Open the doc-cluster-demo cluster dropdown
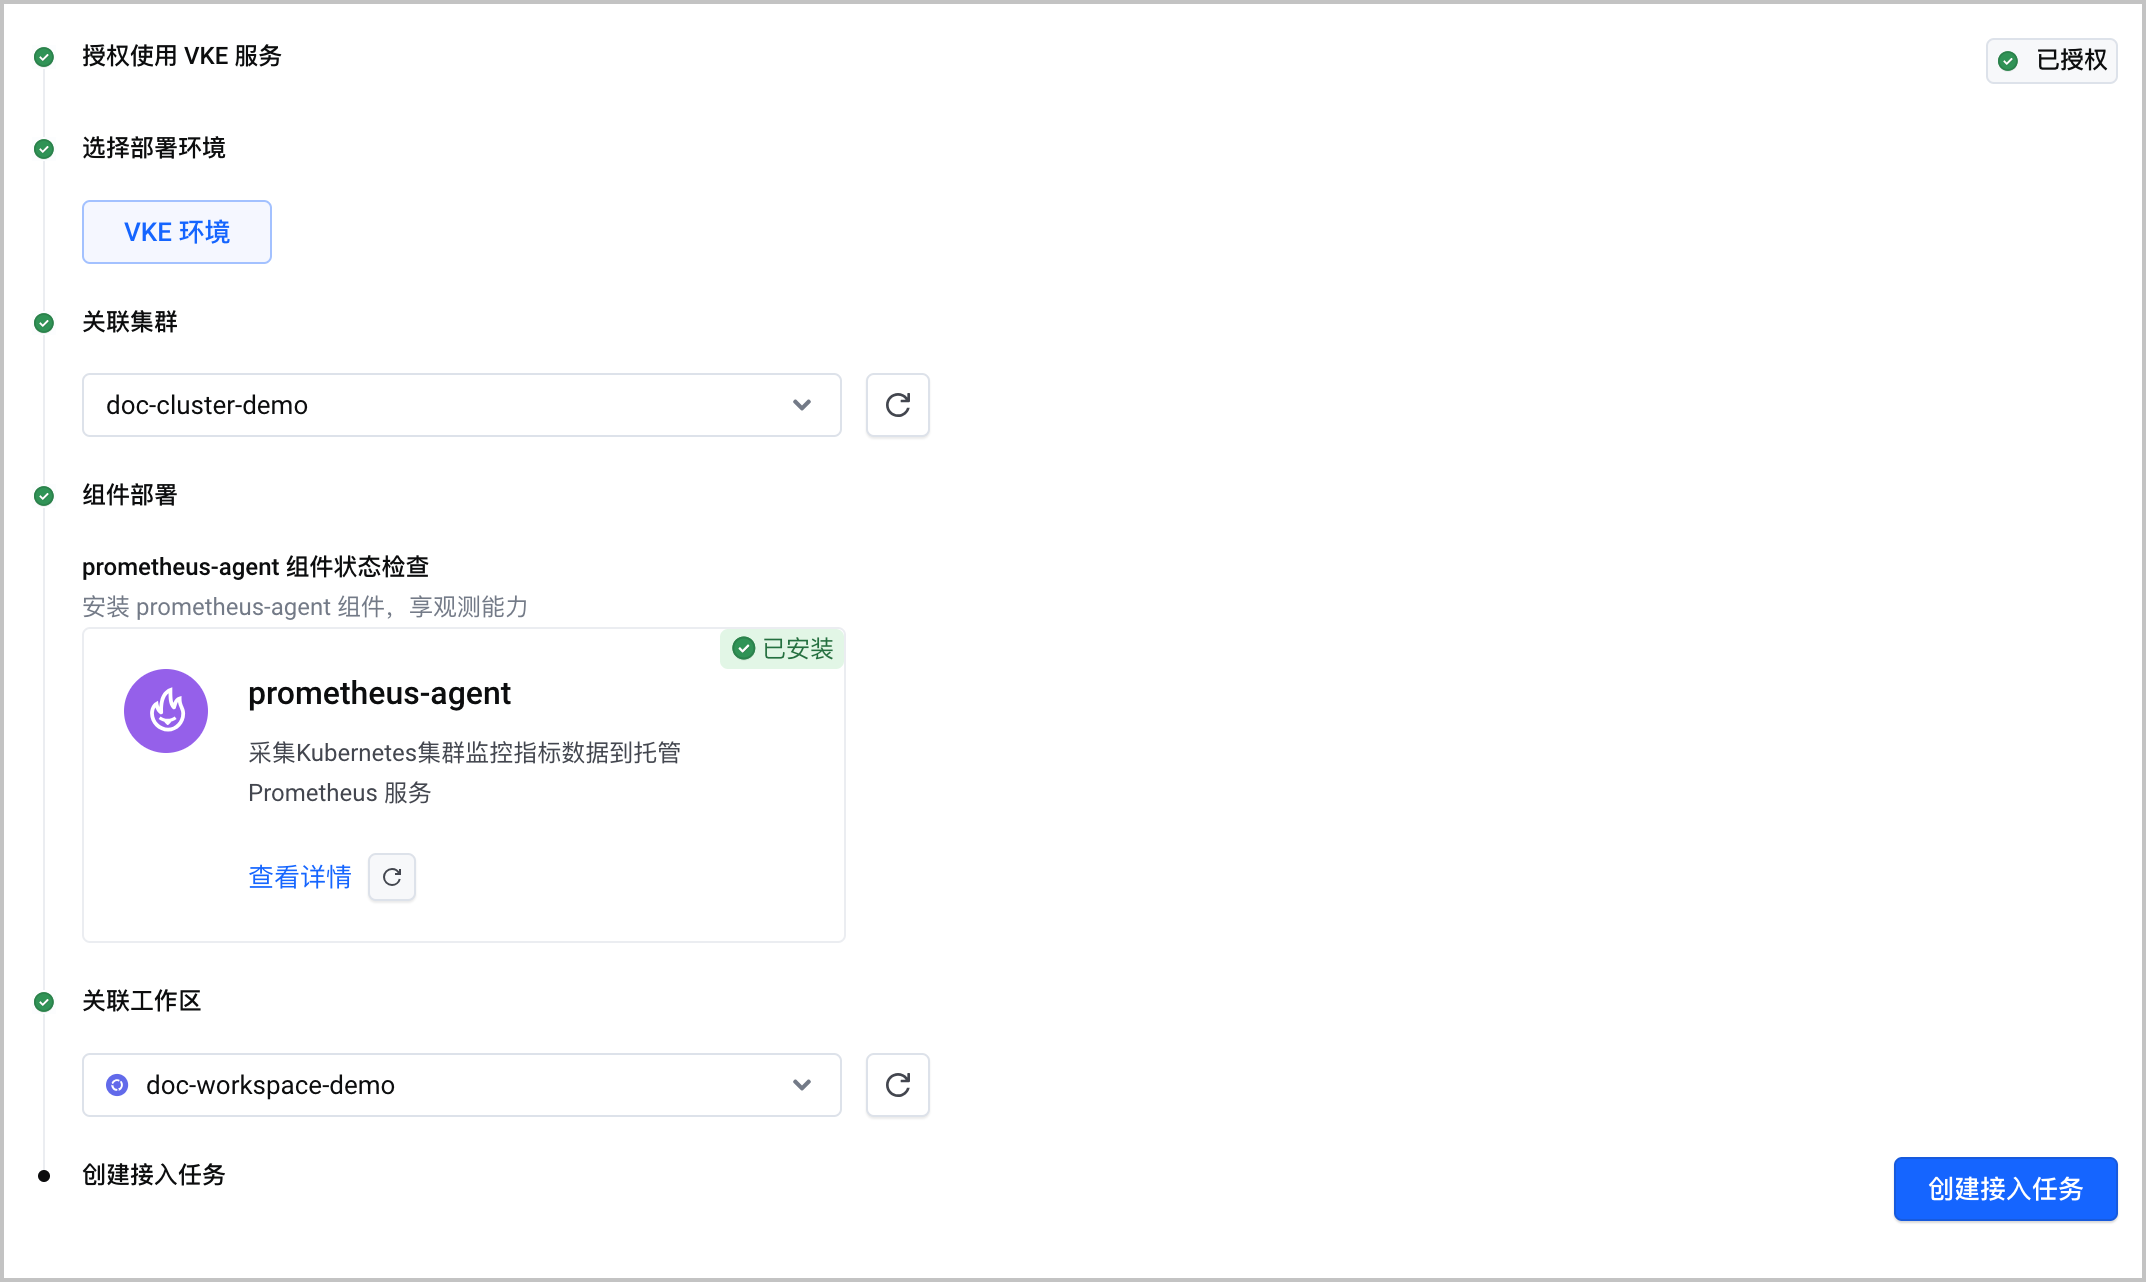 (462, 405)
